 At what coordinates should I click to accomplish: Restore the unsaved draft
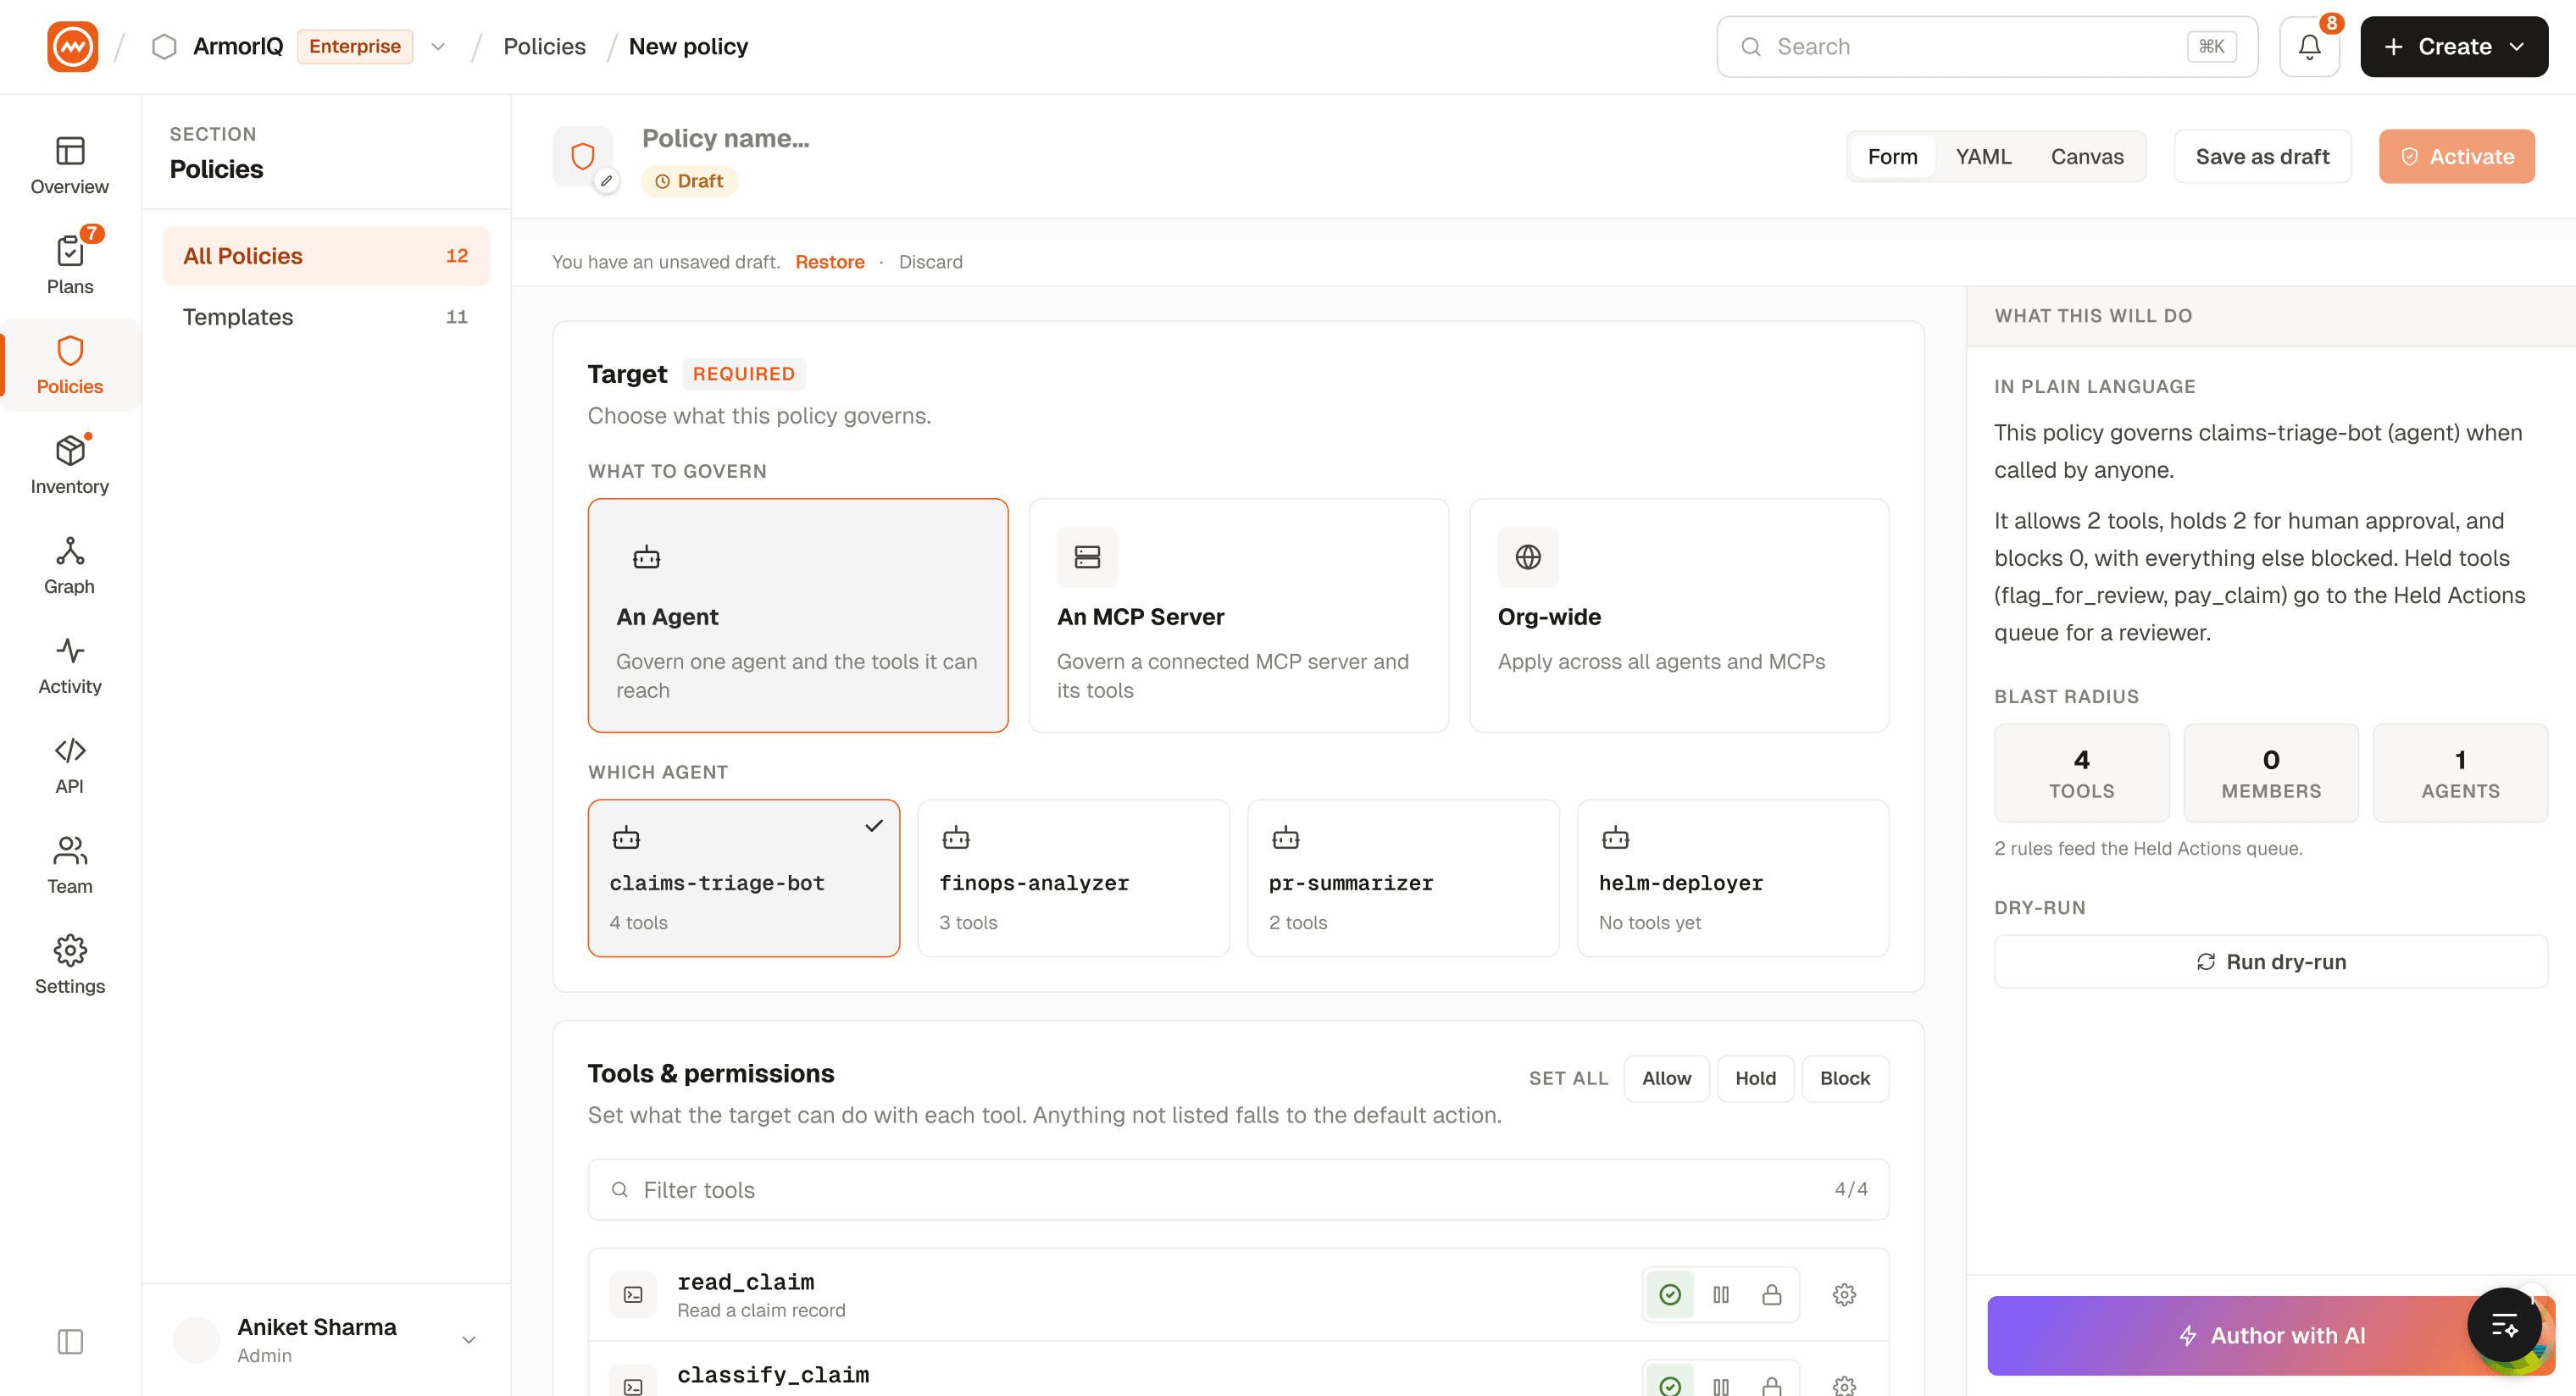(x=829, y=262)
